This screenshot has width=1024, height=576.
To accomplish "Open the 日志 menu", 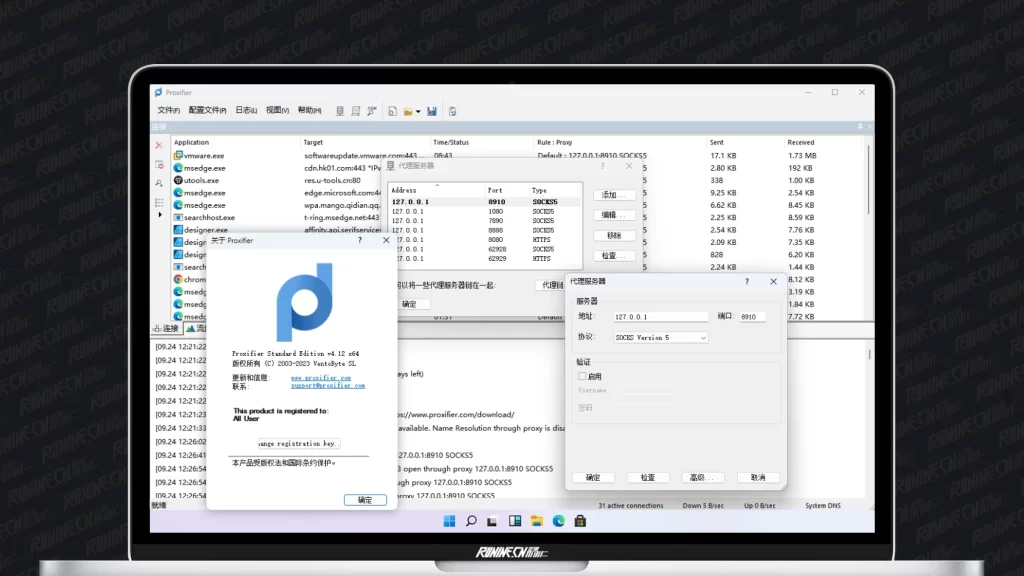I will click(245, 110).
